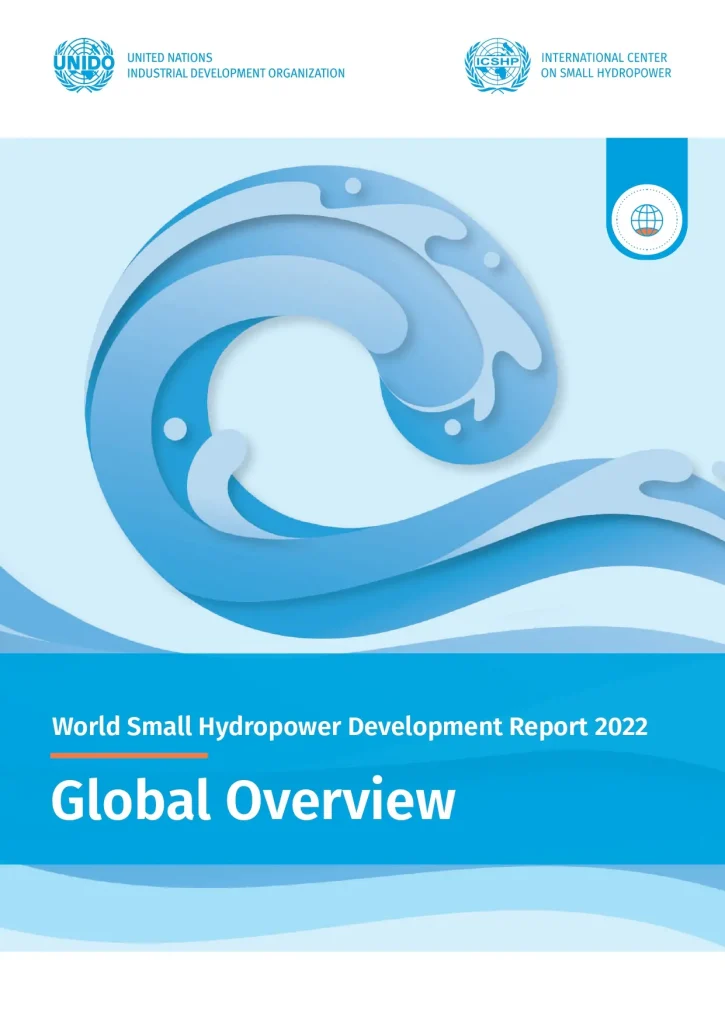The height and width of the screenshot is (1024, 725).
Task: Click the World Small Hydropower Development Report title
Action: [x=349, y=726]
